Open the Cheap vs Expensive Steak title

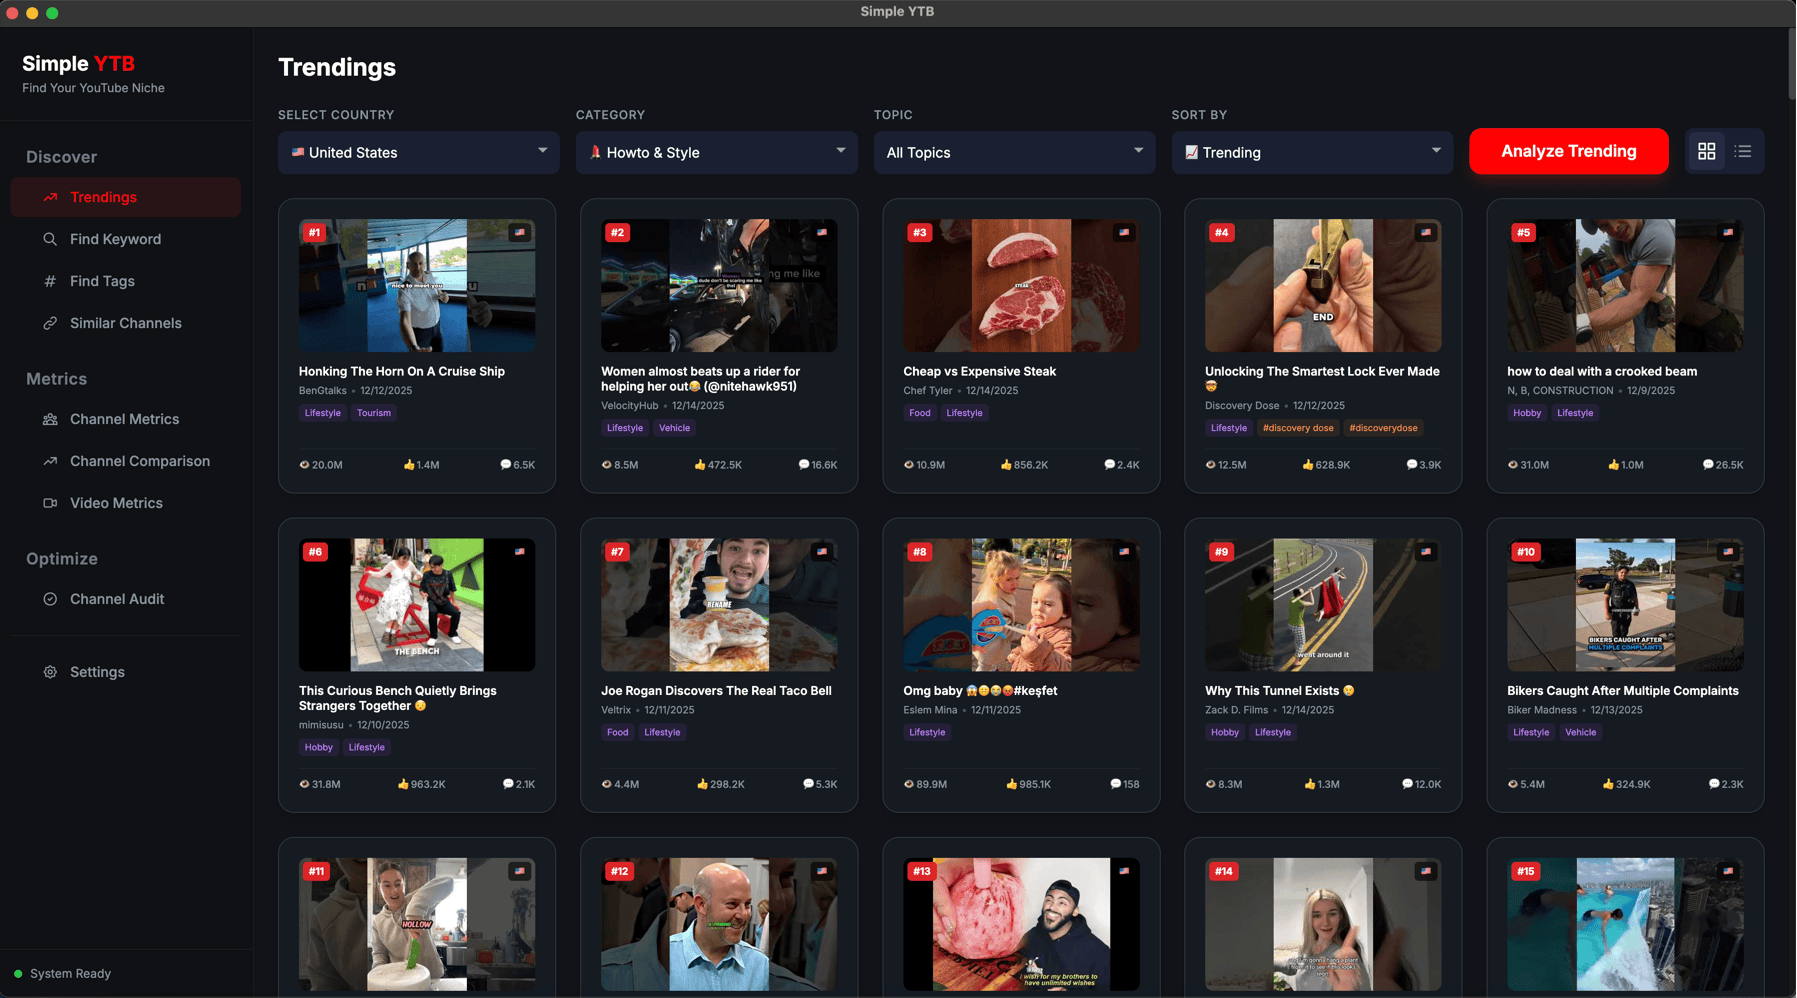click(979, 371)
